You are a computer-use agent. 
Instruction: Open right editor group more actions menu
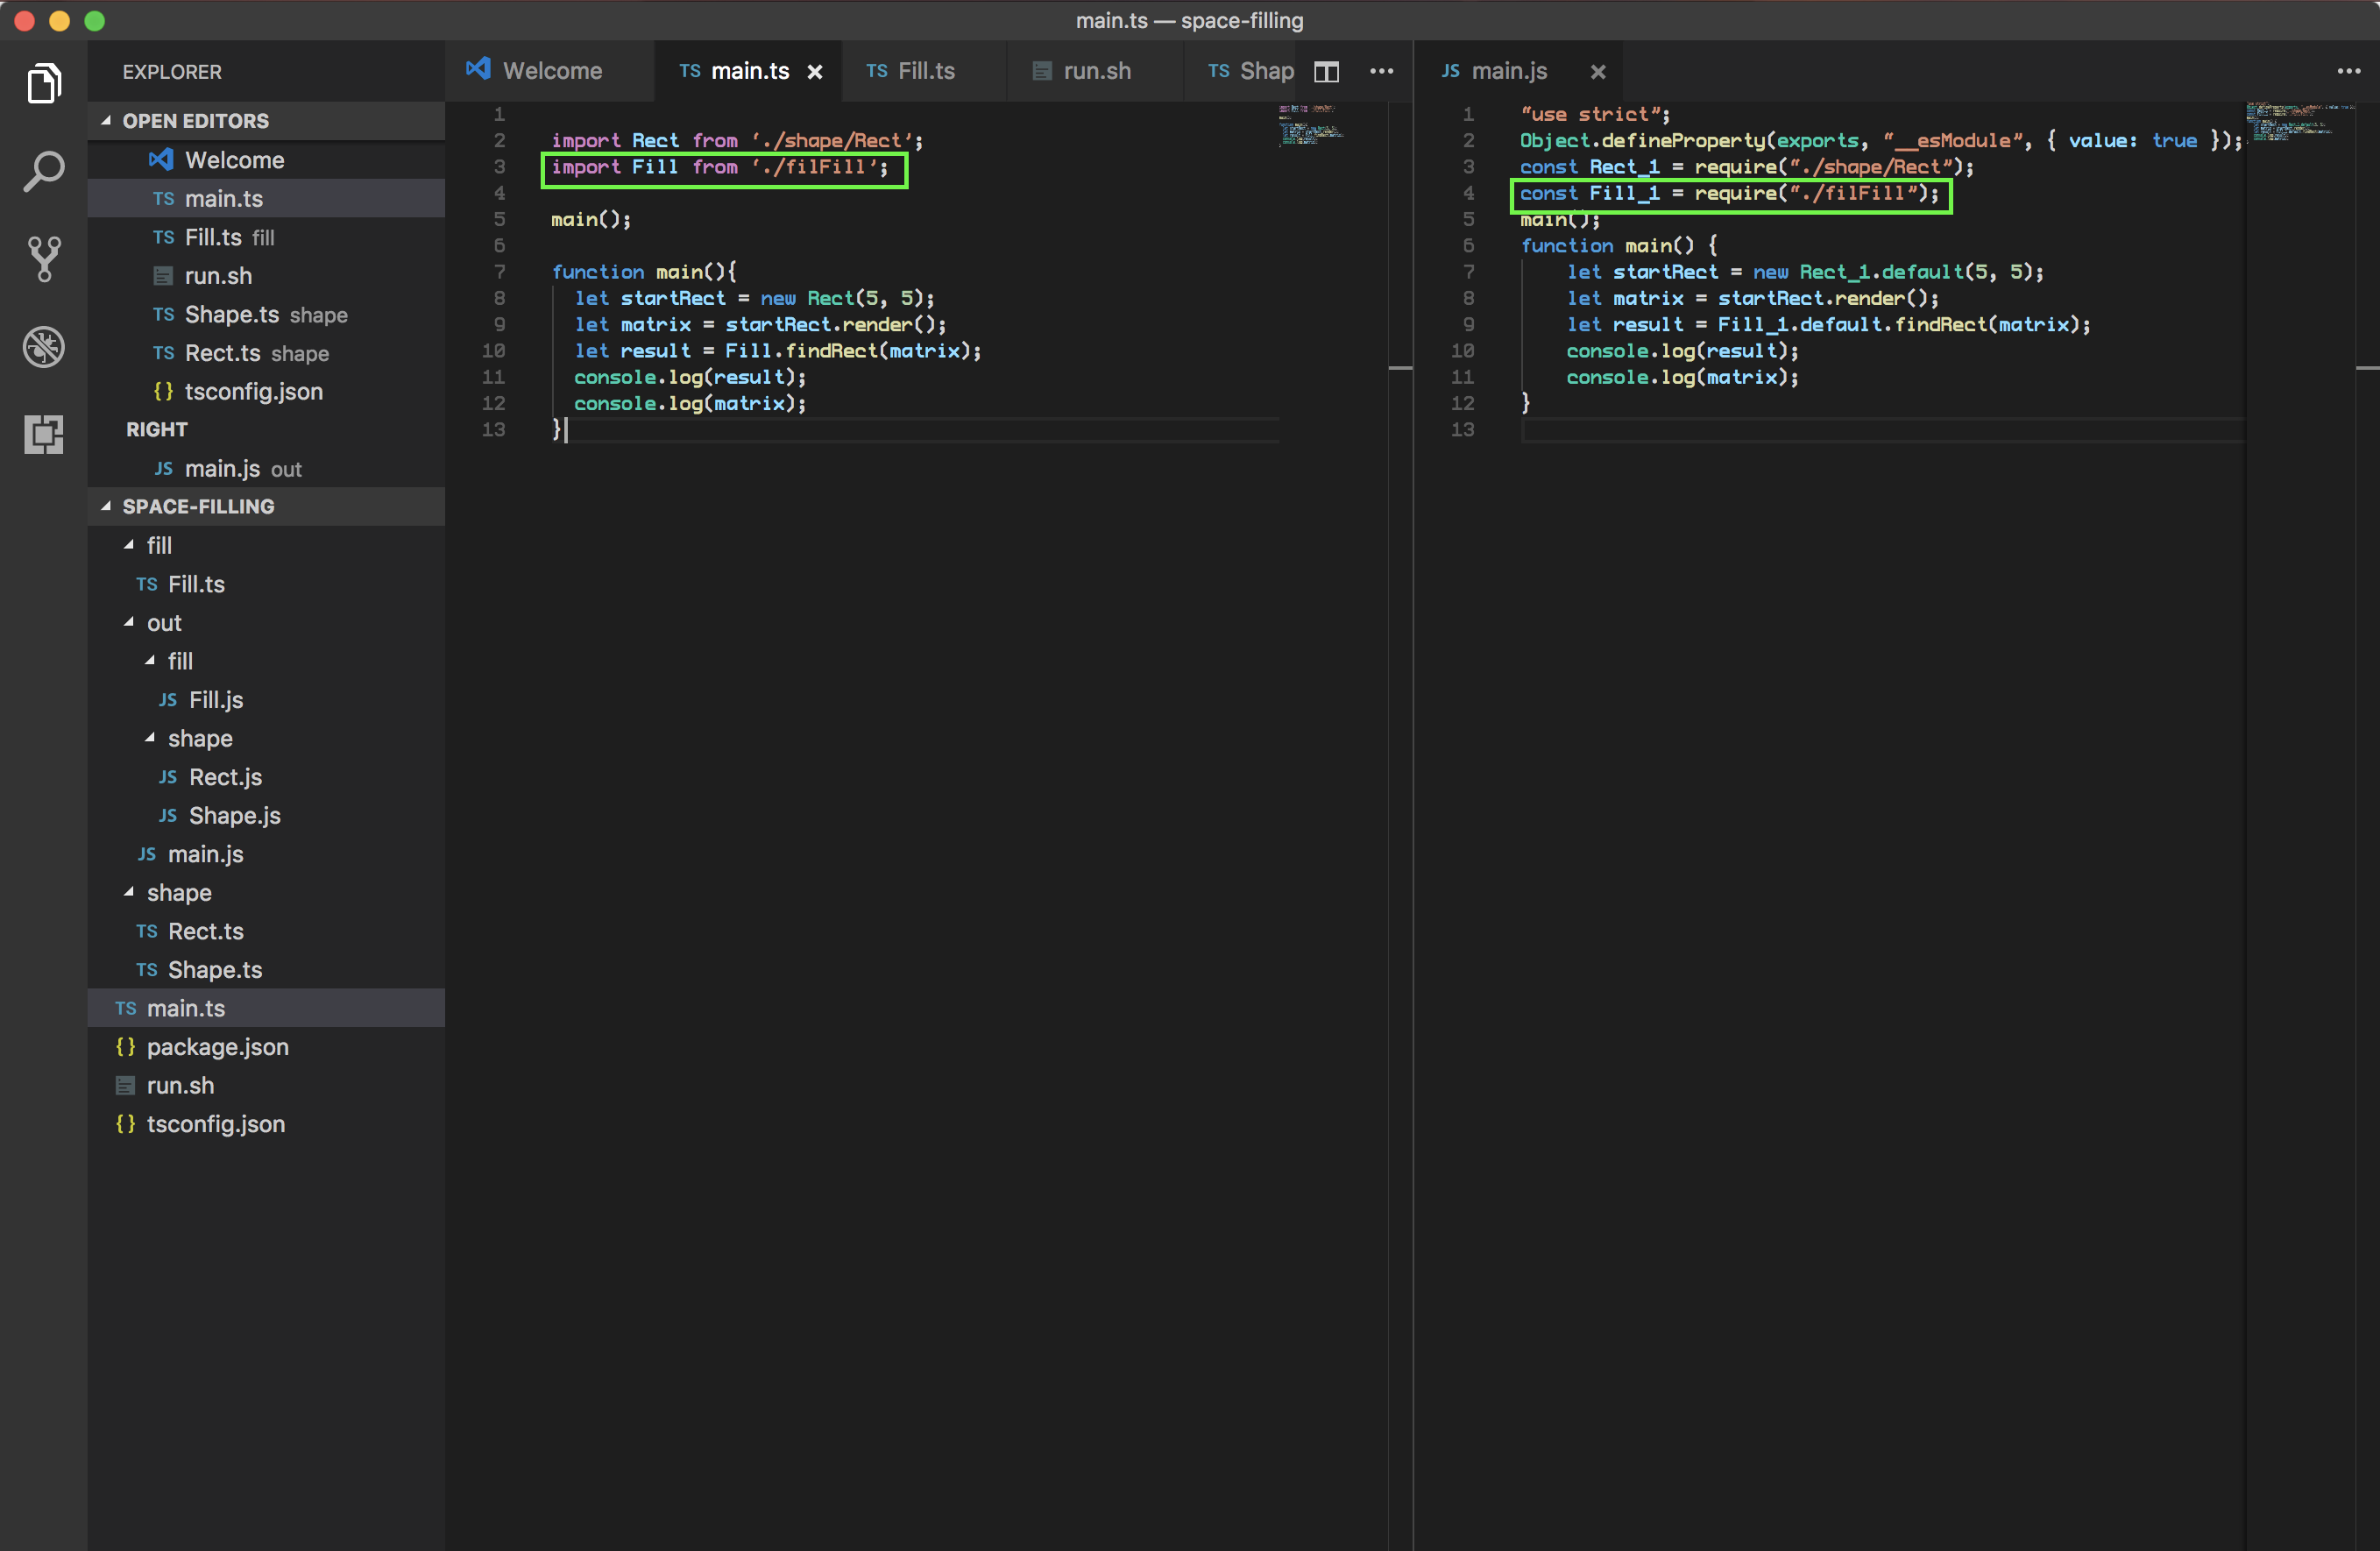2348,71
